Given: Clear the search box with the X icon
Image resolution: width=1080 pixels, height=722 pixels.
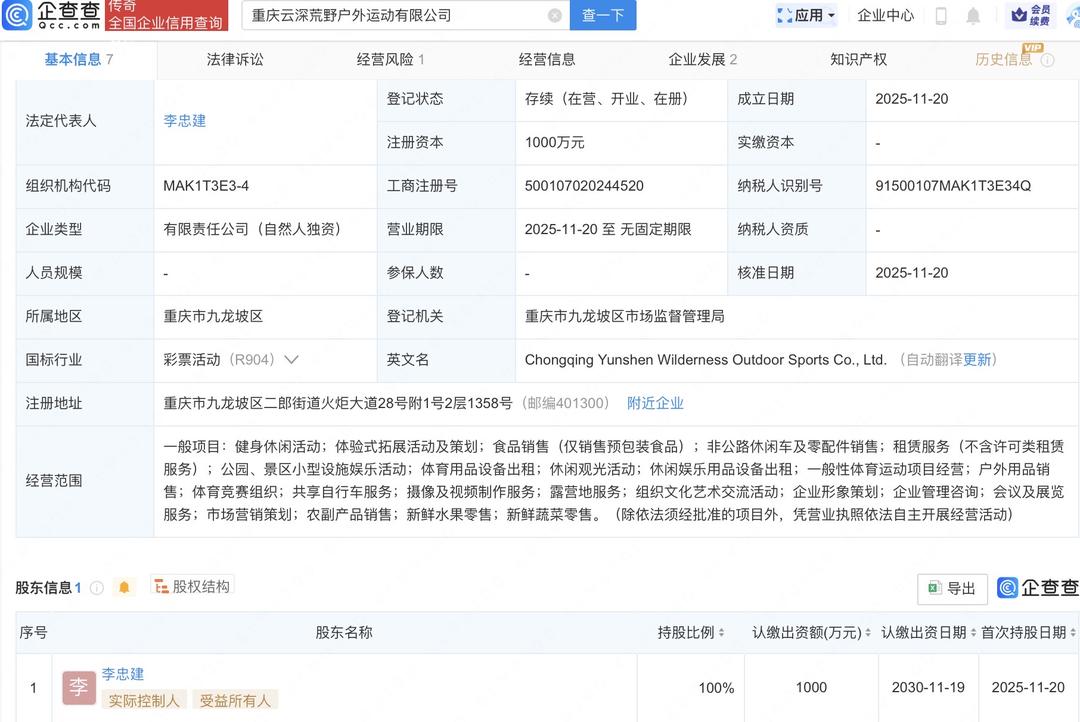Looking at the screenshot, I should point(555,16).
